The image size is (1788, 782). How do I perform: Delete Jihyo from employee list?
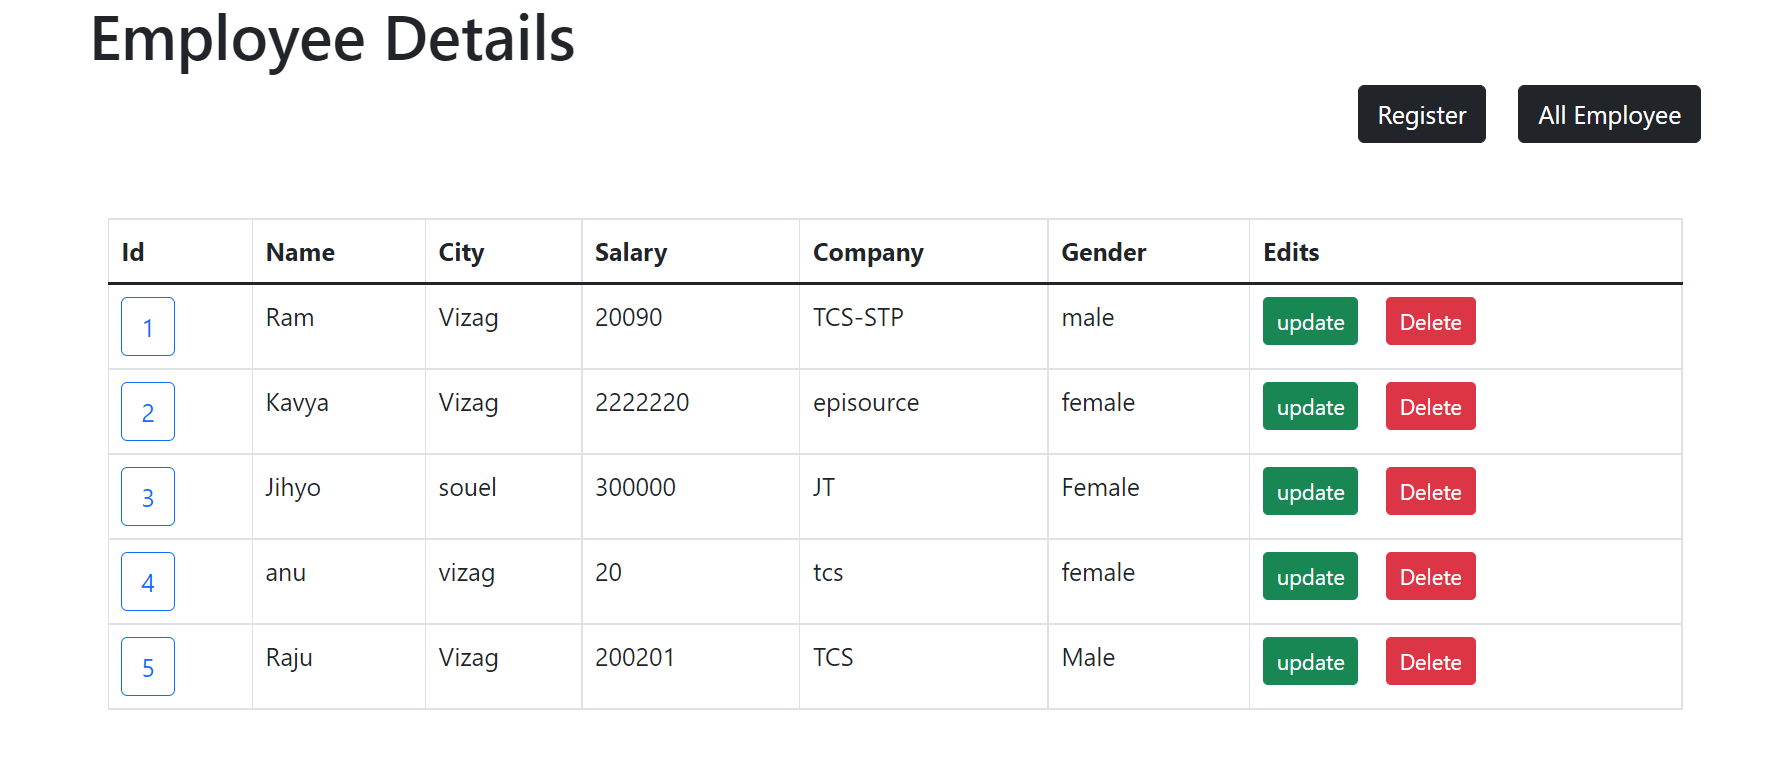coord(1430,491)
